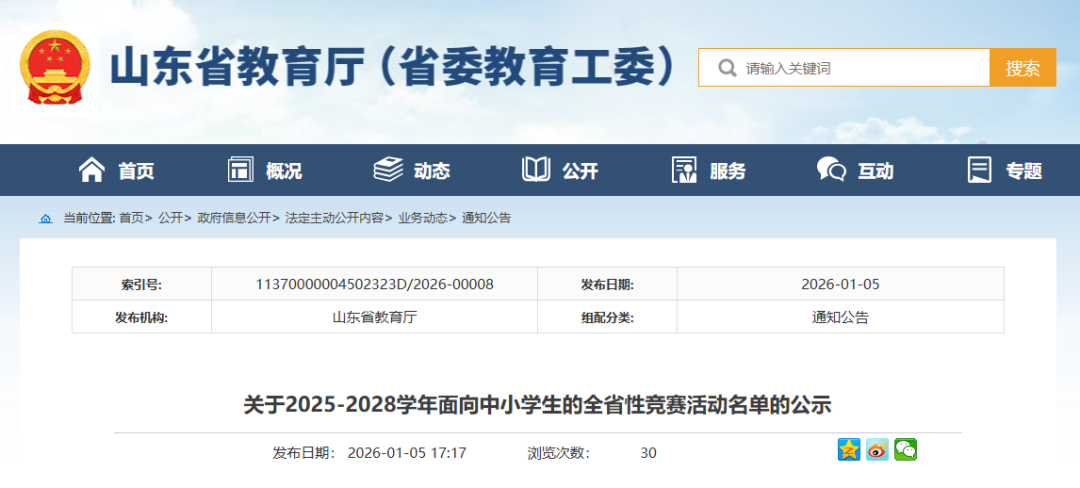The width and height of the screenshot is (1080, 488).
Task: Open the 法定主动公开内容 breadcrumb link
Action: coord(334,218)
